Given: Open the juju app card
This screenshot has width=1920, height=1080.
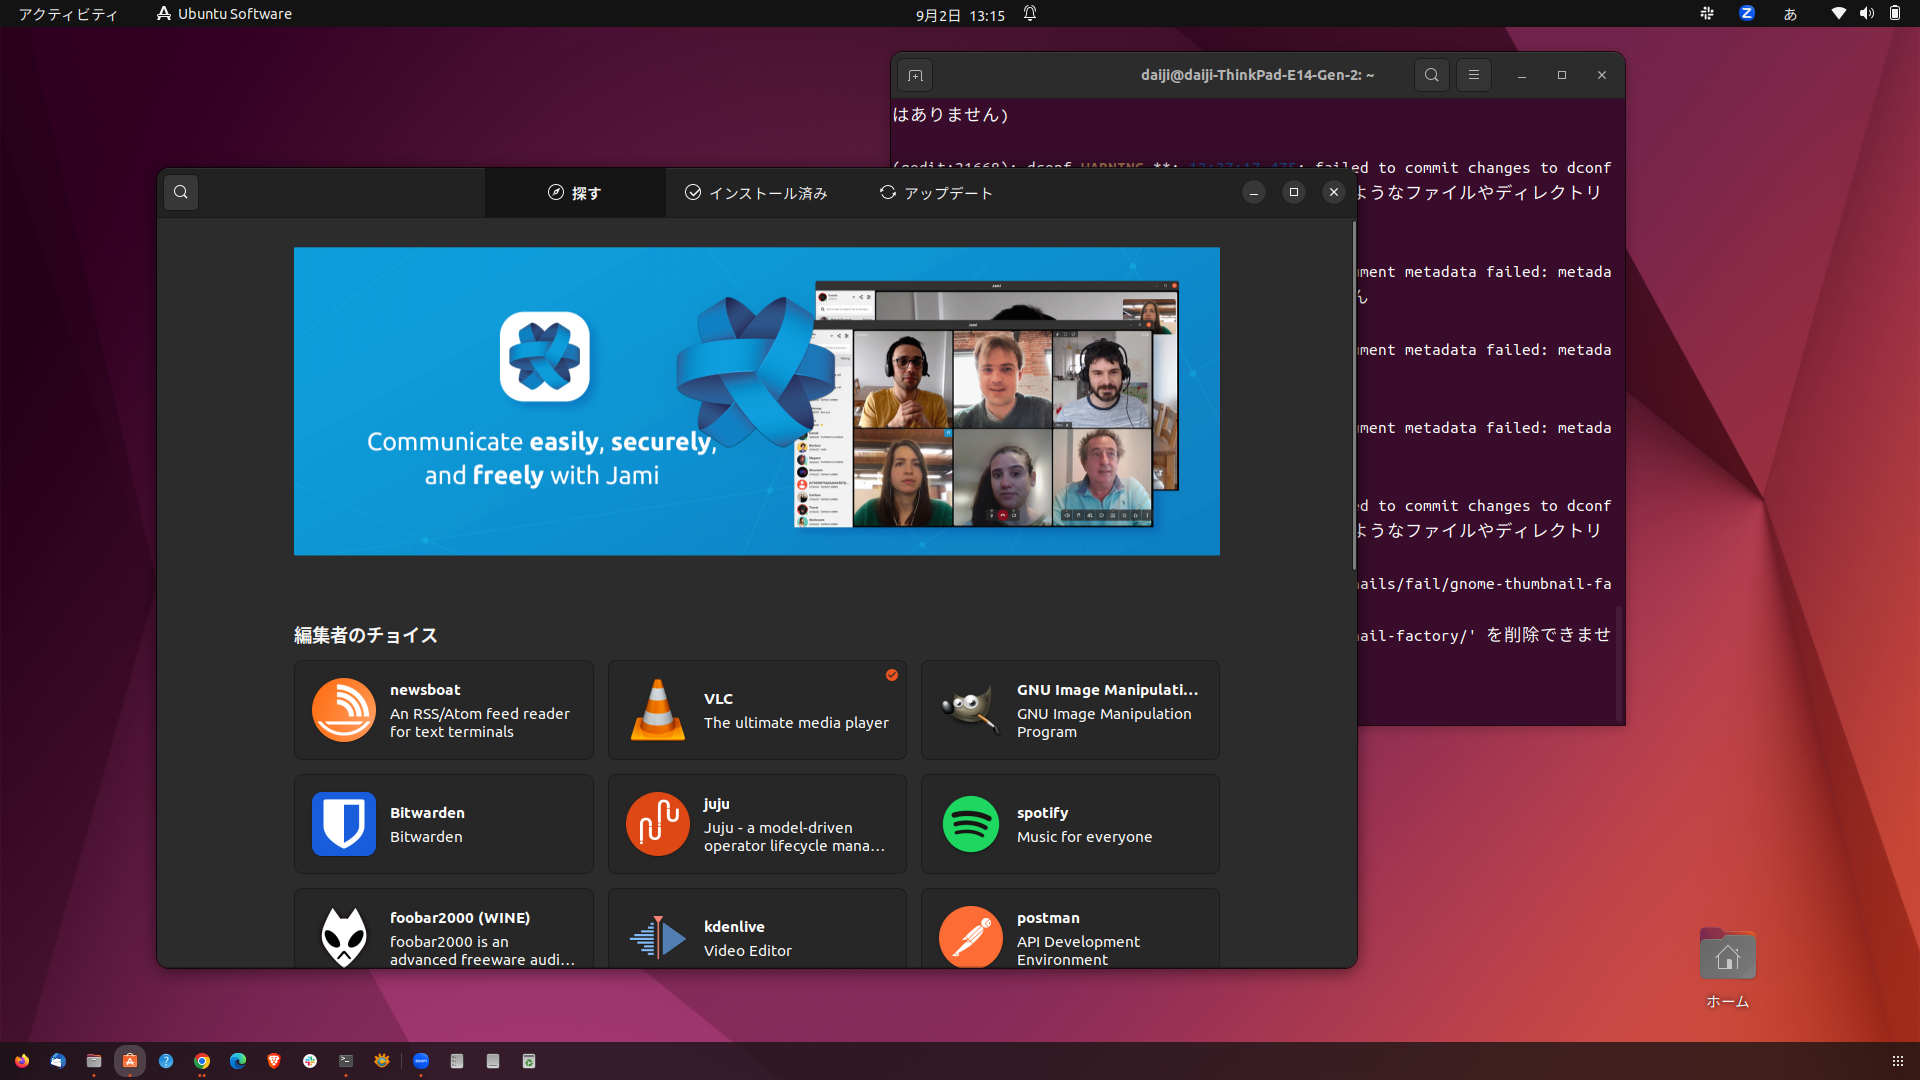Looking at the screenshot, I should point(757,824).
